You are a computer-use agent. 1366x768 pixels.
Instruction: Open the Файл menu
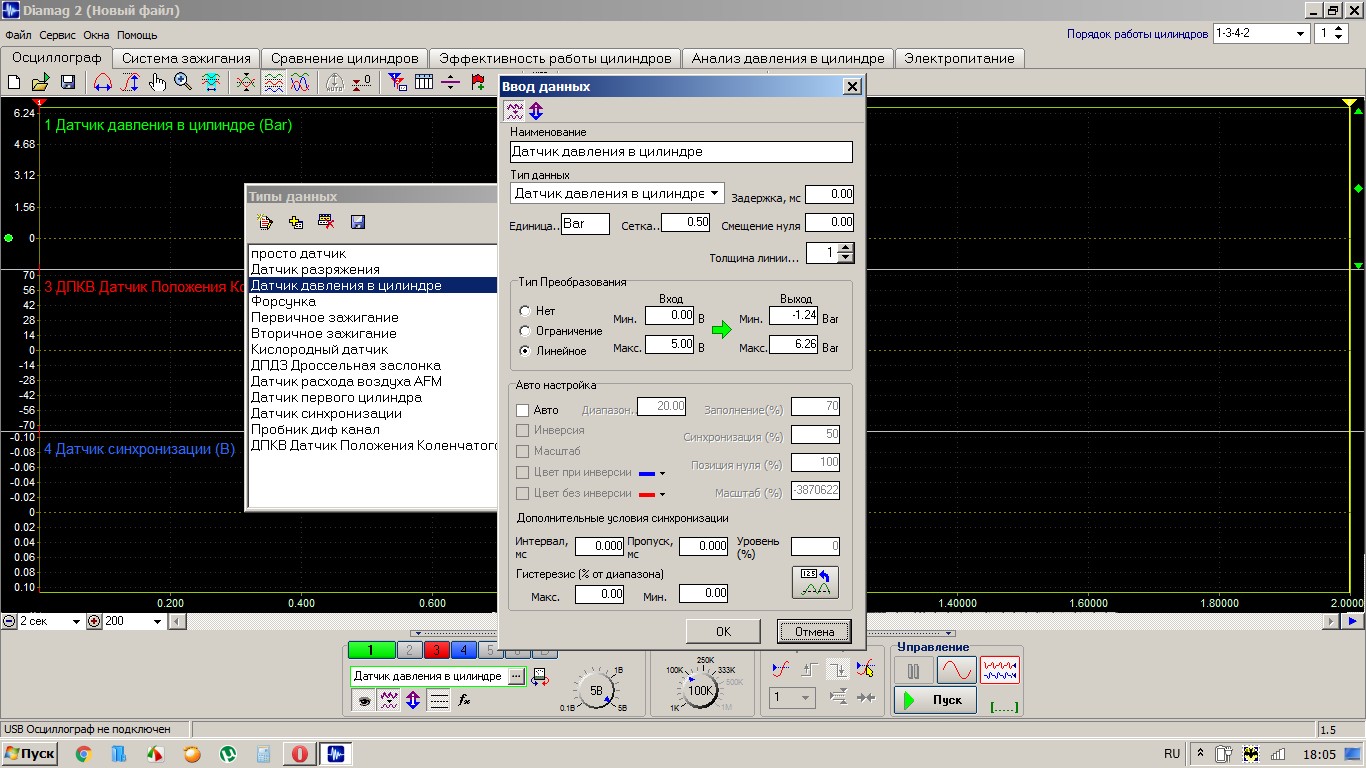click(x=18, y=35)
